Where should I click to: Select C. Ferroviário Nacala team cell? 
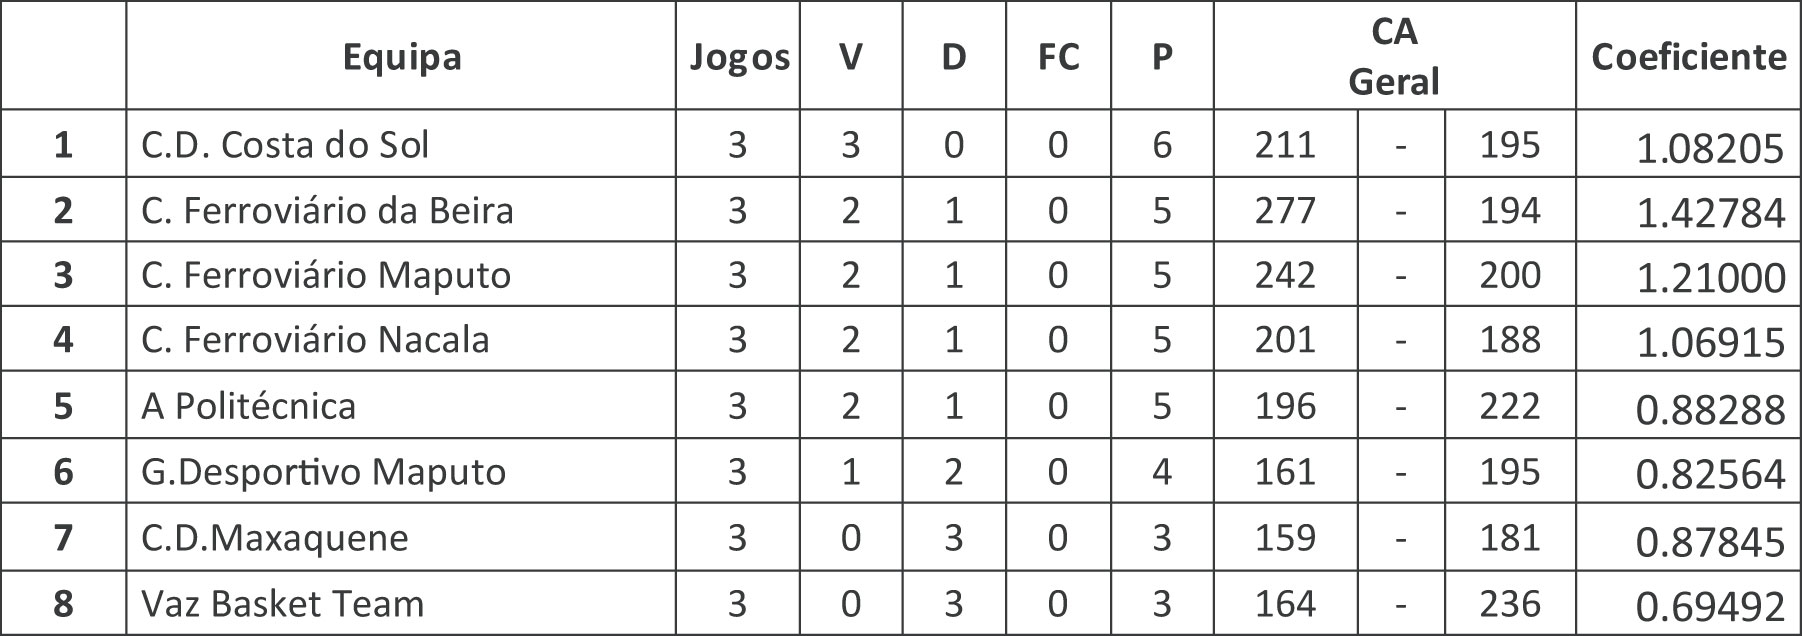(315, 340)
